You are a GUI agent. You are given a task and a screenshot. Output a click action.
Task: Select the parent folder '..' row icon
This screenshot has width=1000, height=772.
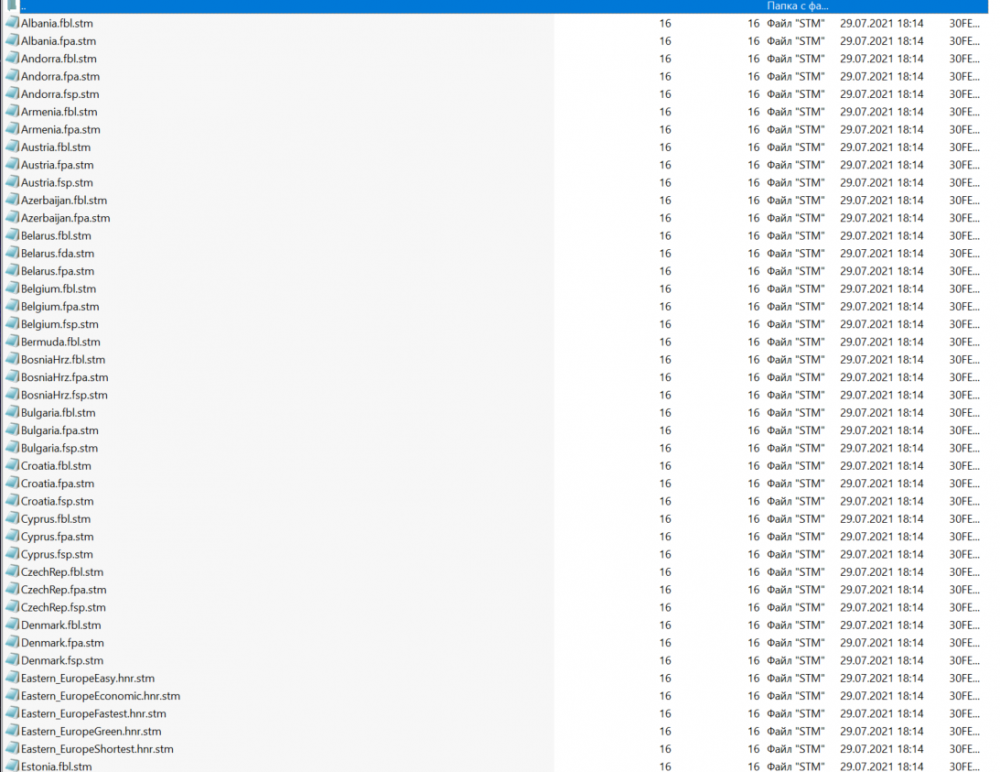12,6
